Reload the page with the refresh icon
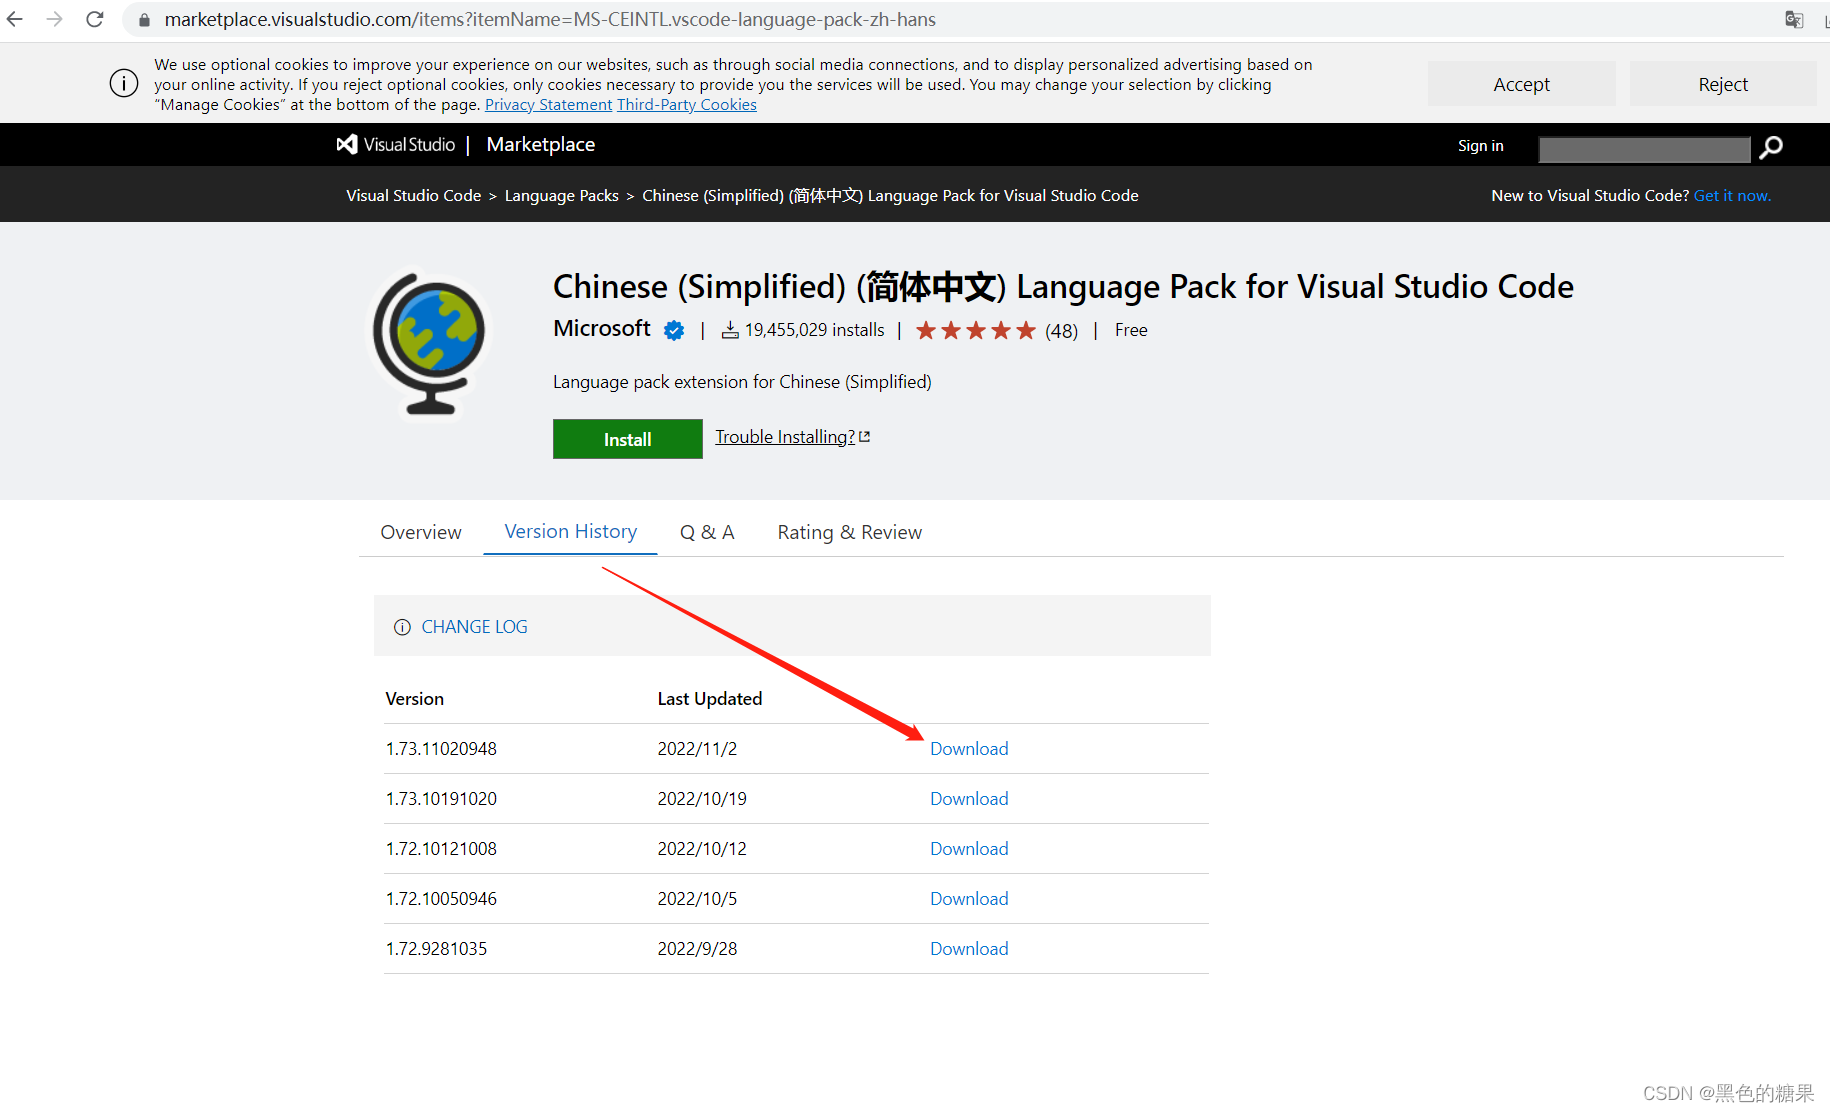The width and height of the screenshot is (1830, 1112). [95, 20]
